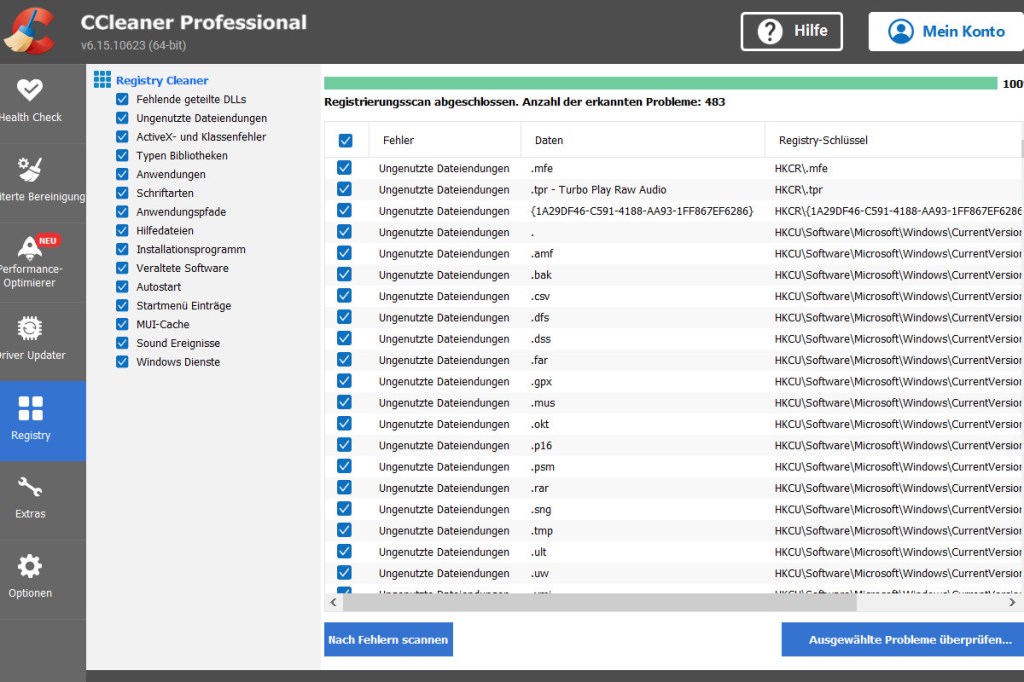Toggle Hilfedateien checkbox
Screen dimensions: 1024x682
point(122,231)
